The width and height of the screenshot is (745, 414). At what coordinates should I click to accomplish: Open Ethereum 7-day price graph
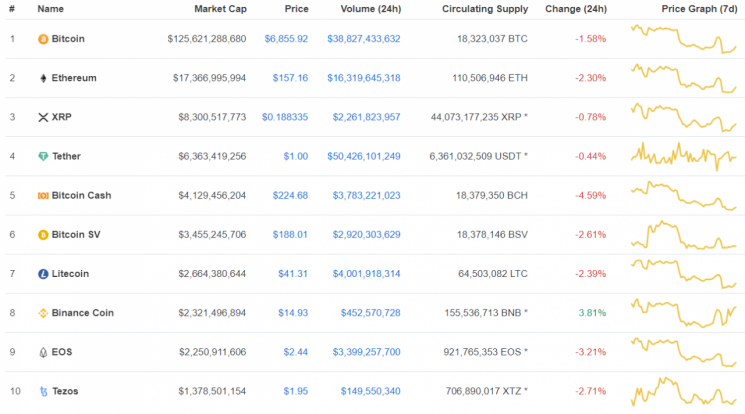pyautogui.click(x=684, y=78)
